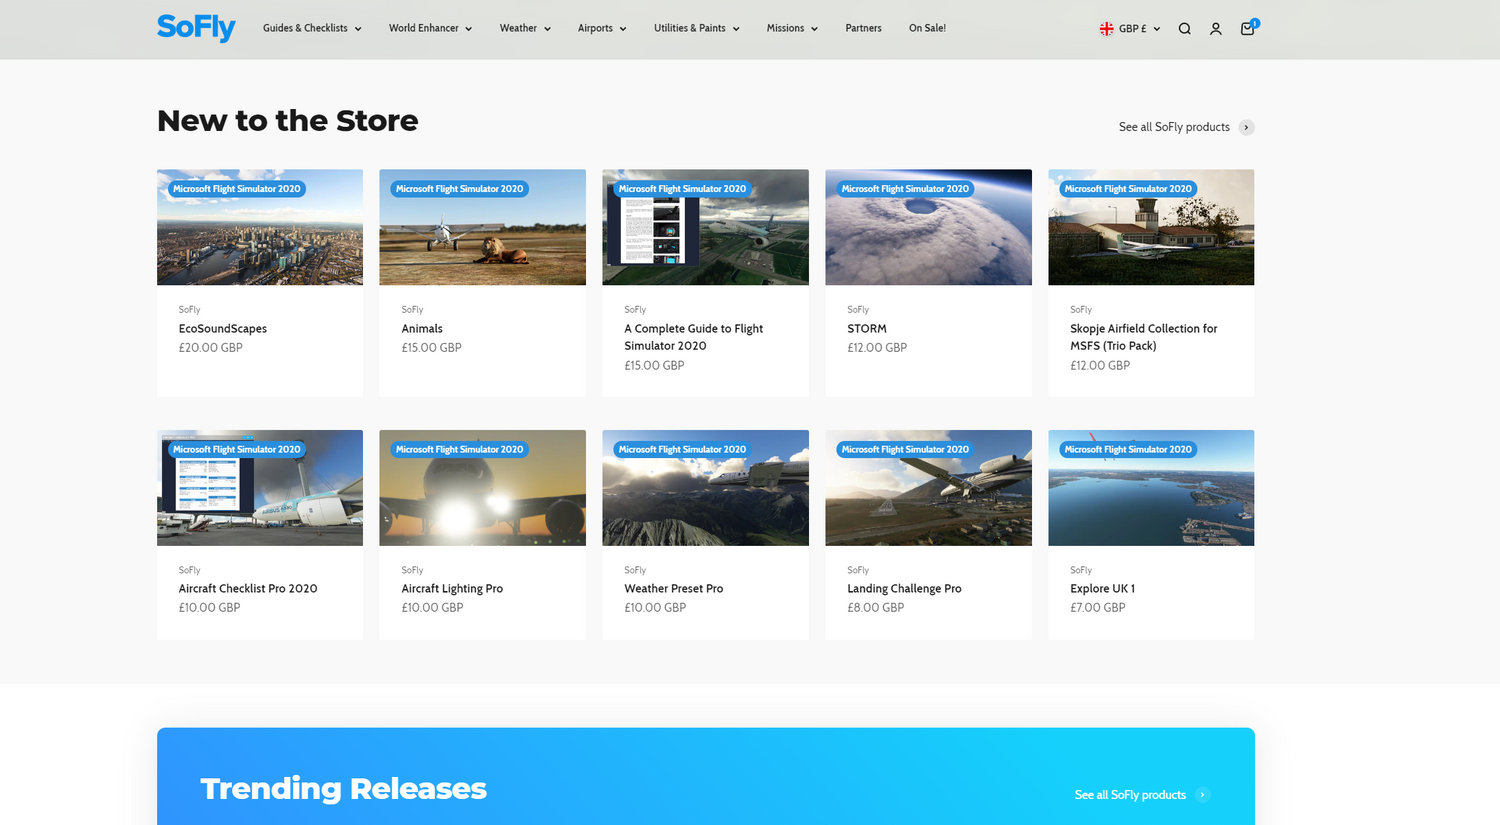The image size is (1500, 825).
Task: Open the World Enhancer dropdown
Action: [x=430, y=28]
